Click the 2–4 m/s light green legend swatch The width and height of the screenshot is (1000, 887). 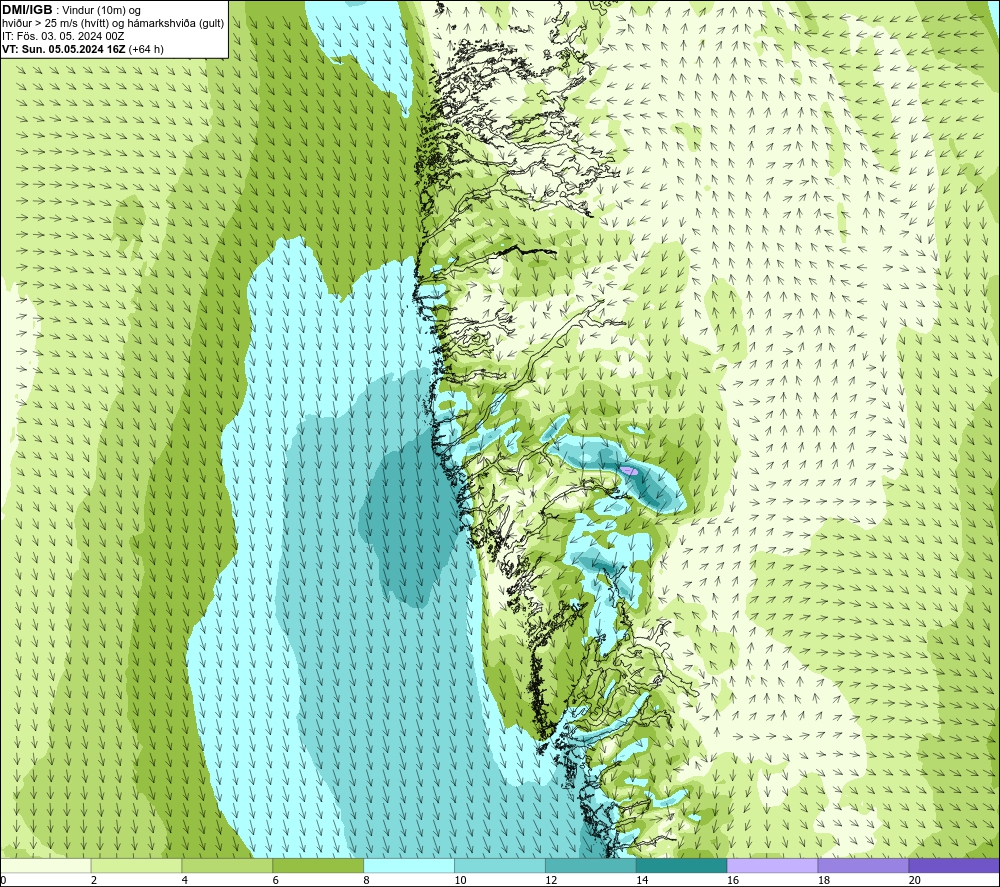[x=136, y=866]
